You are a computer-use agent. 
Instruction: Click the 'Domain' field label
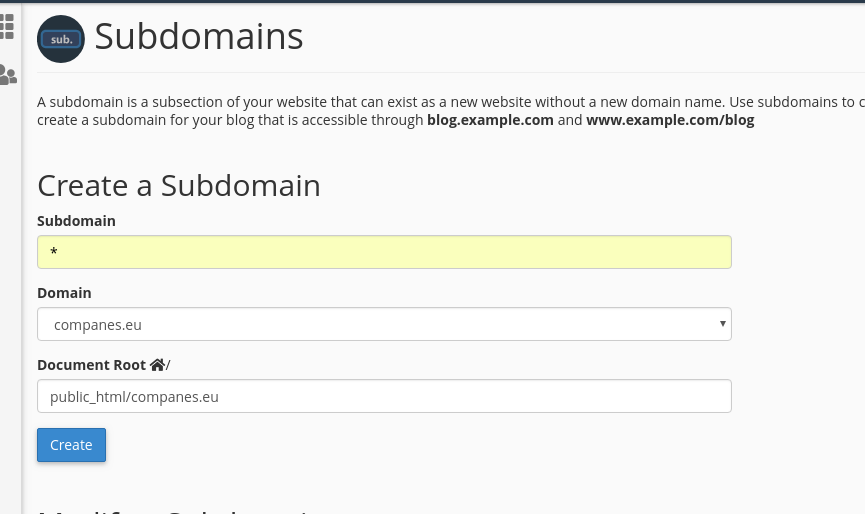[64, 293]
